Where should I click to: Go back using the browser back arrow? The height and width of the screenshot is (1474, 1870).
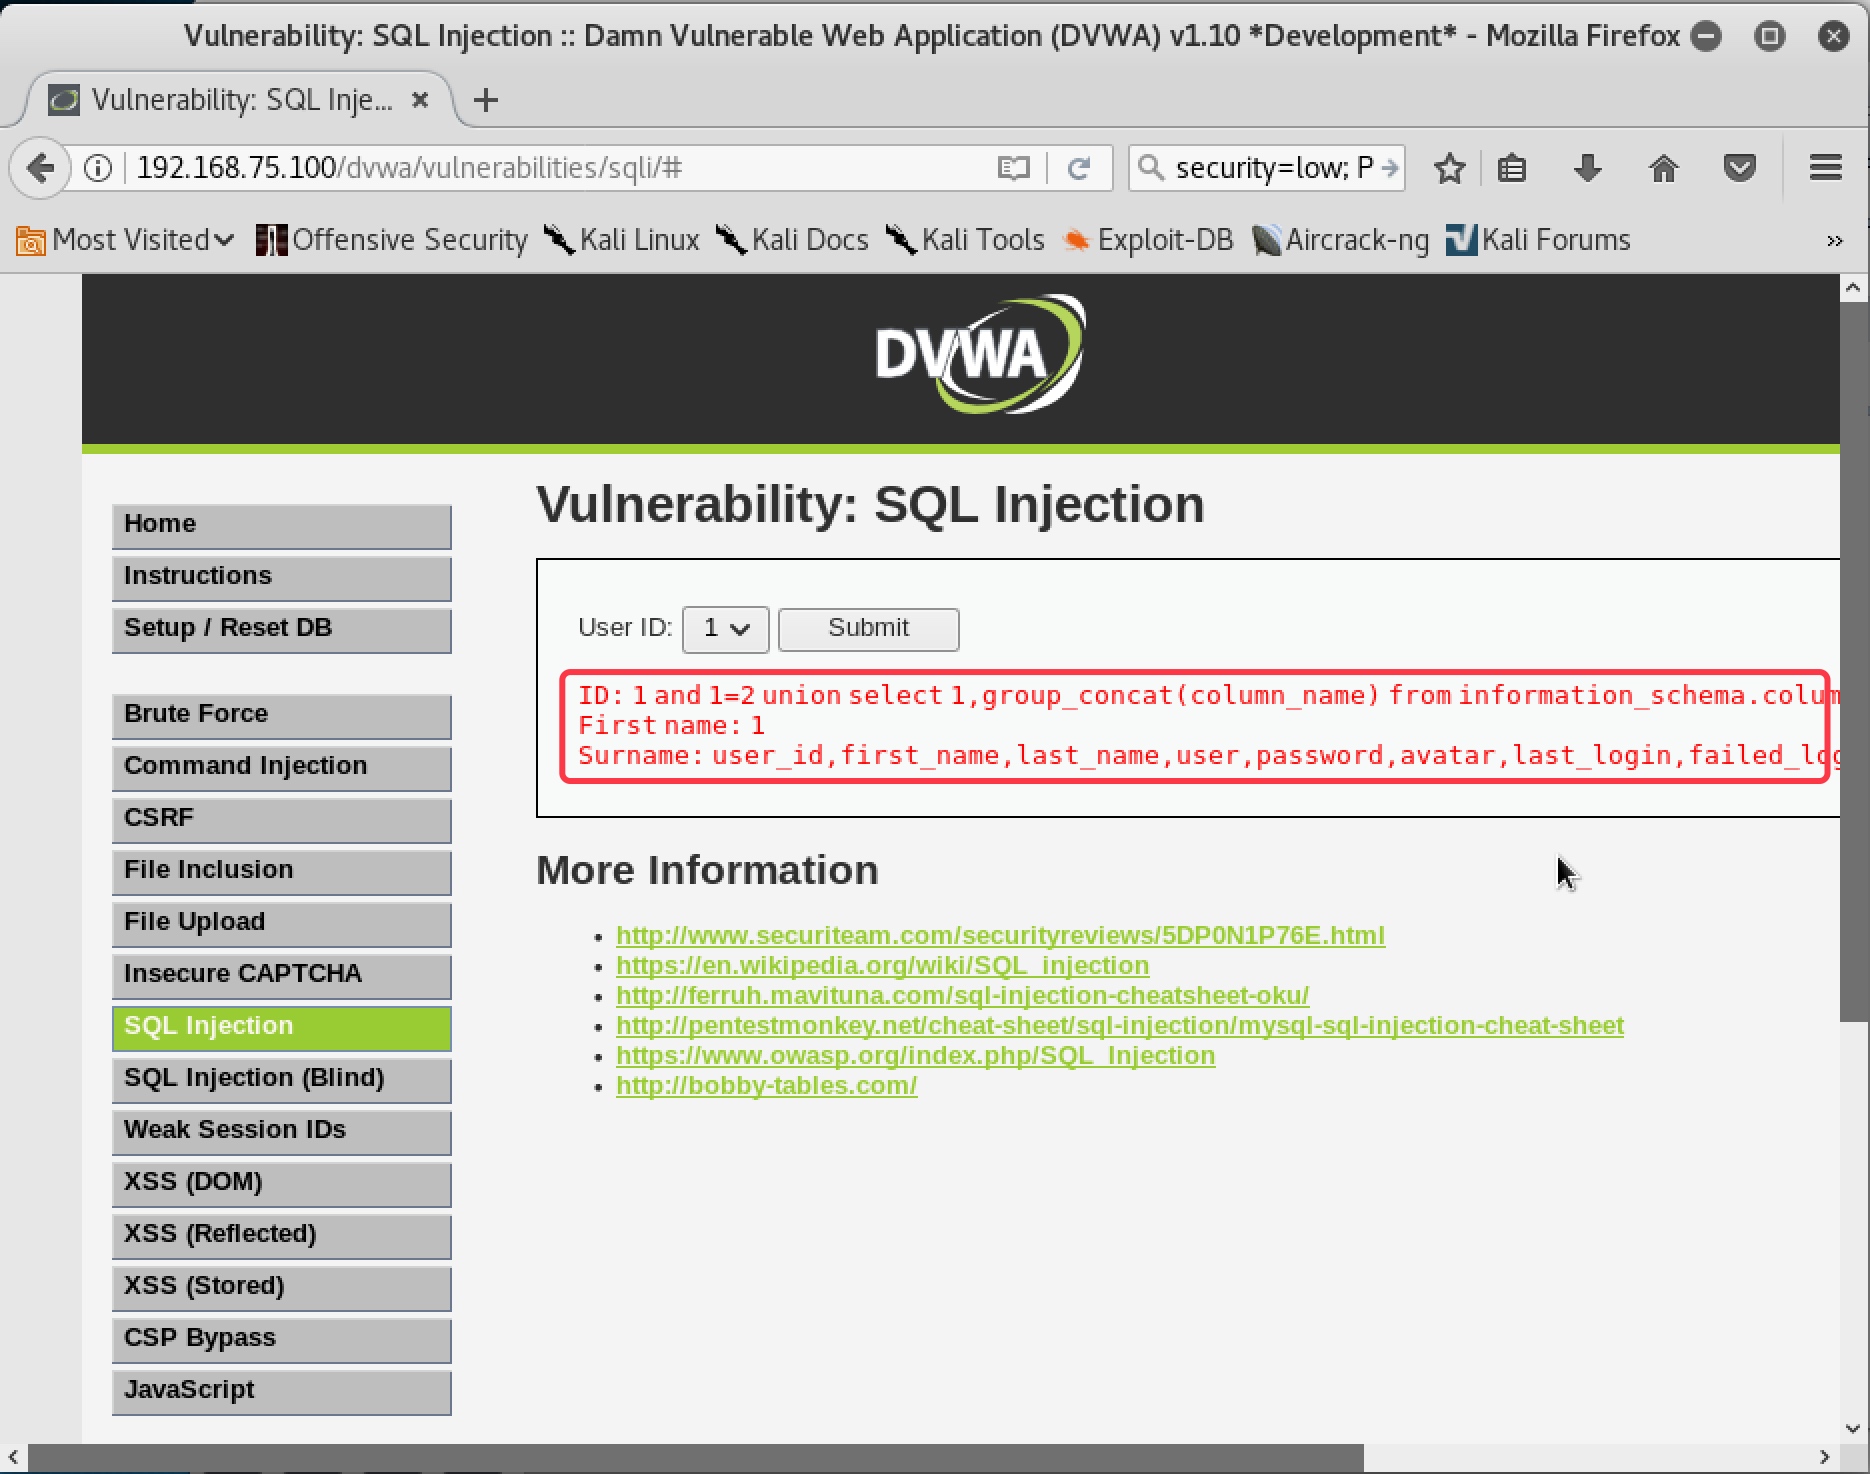40,168
